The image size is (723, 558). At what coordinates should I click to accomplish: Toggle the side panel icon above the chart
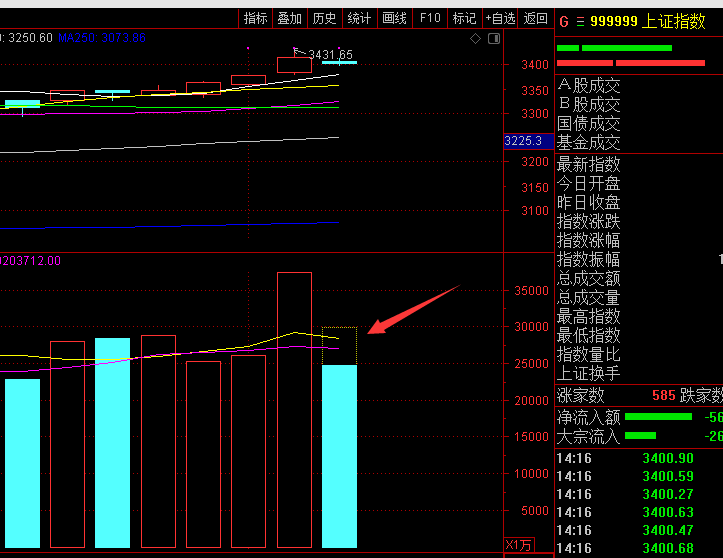click(491, 38)
